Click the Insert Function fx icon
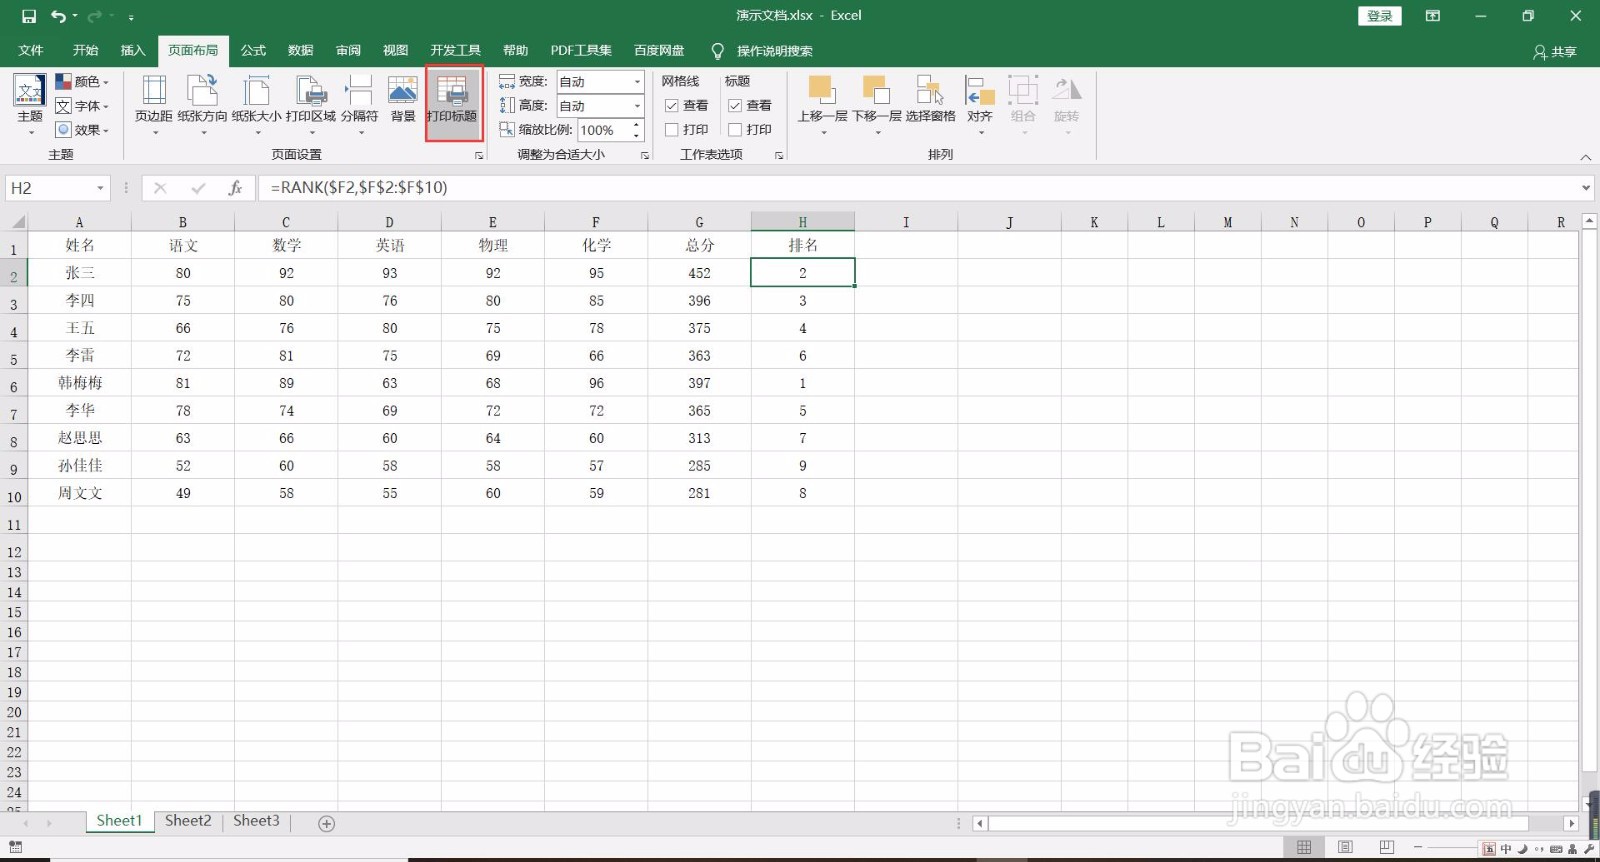The height and width of the screenshot is (862, 1600). [x=235, y=188]
